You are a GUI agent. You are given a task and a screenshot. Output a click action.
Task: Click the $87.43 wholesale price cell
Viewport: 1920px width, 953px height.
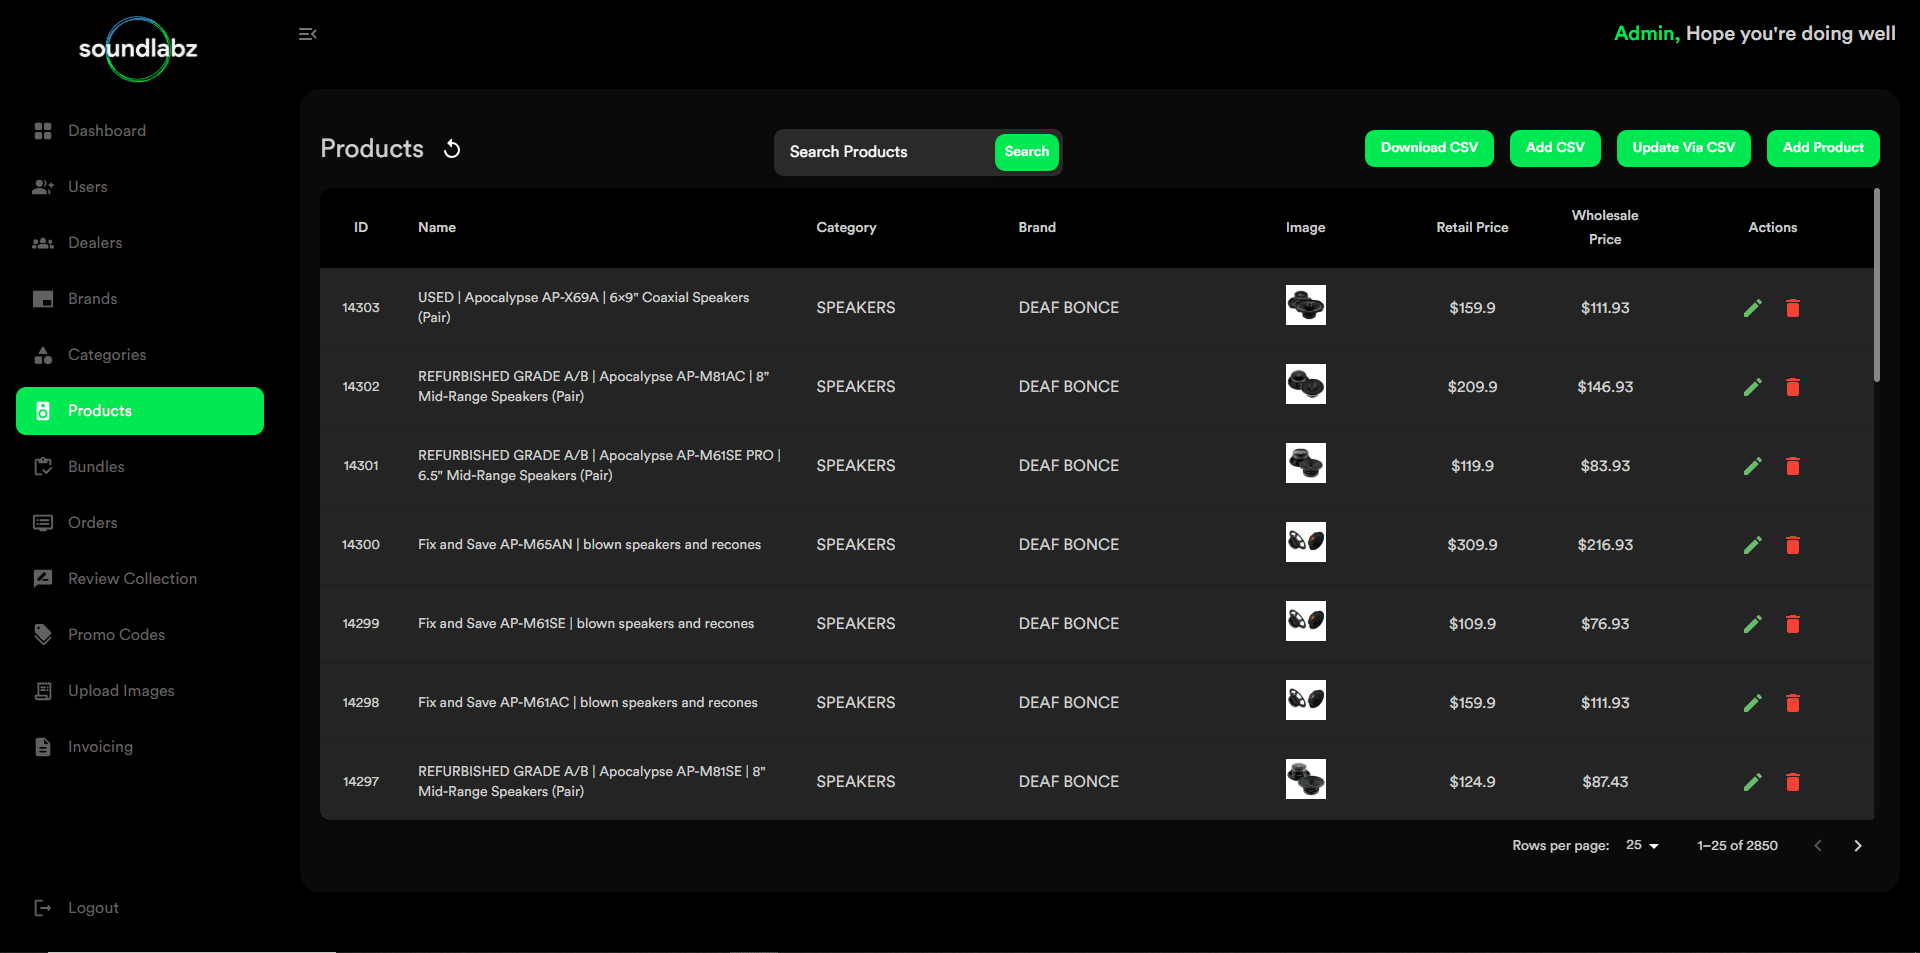(1605, 782)
